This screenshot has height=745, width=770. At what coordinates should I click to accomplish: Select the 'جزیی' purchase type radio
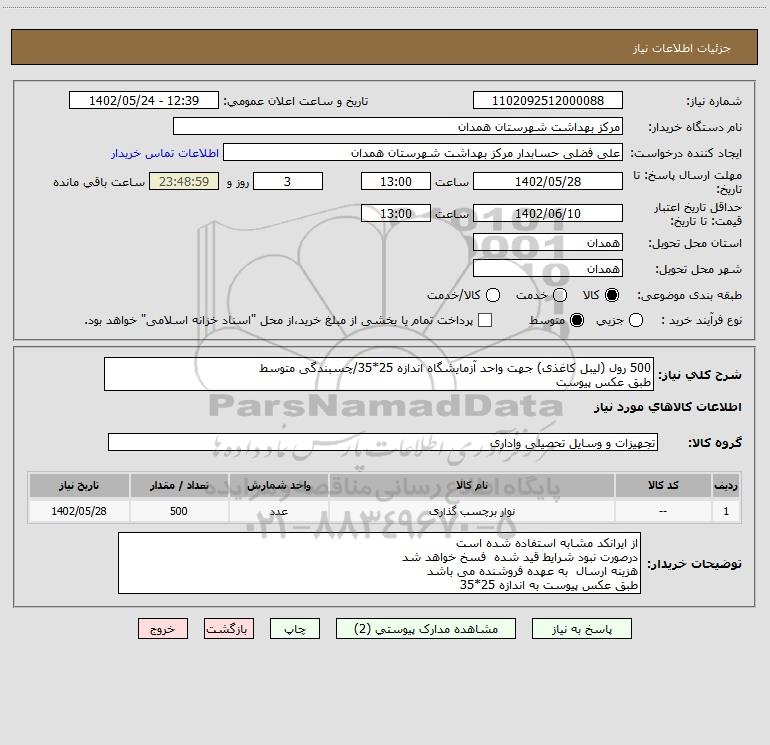pyautogui.click(x=635, y=320)
